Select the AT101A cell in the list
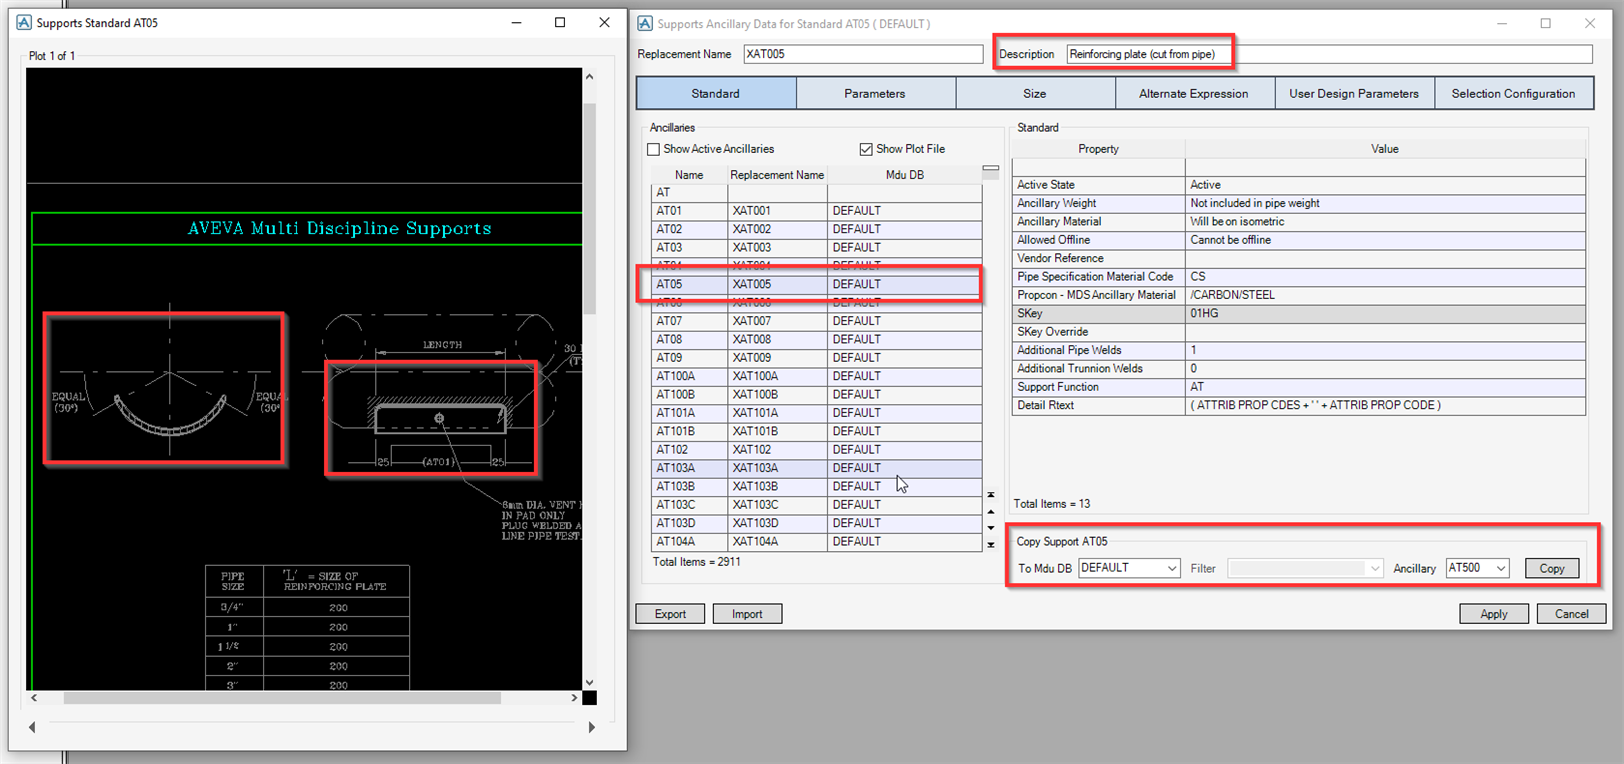The height and width of the screenshot is (764, 1624). [x=689, y=413]
